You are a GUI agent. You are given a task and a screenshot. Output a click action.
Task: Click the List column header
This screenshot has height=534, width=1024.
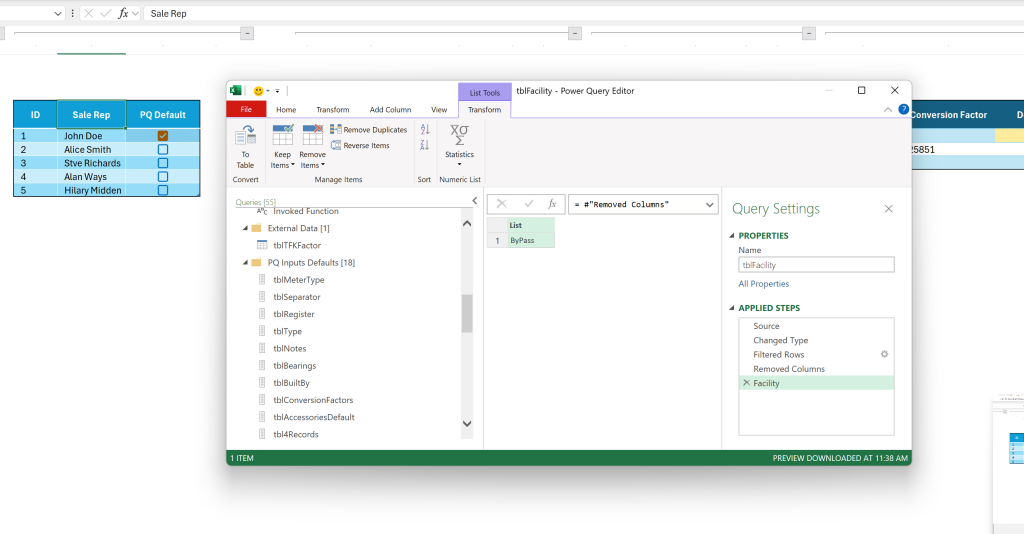coord(531,225)
